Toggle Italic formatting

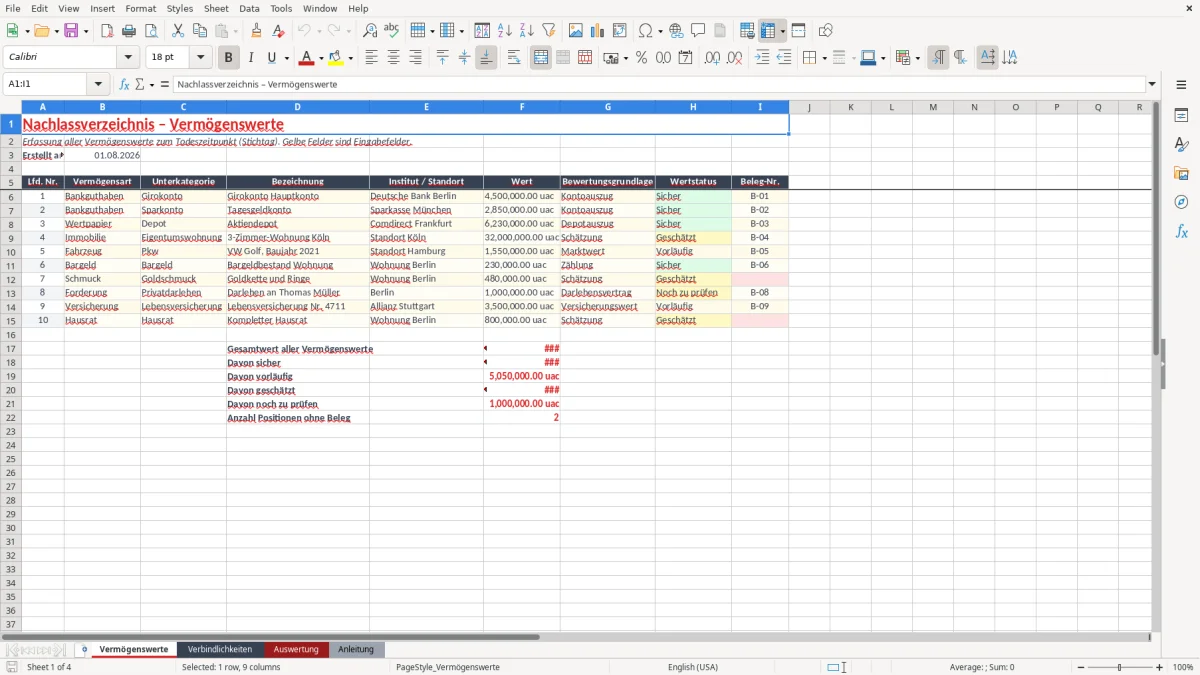(x=251, y=58)
